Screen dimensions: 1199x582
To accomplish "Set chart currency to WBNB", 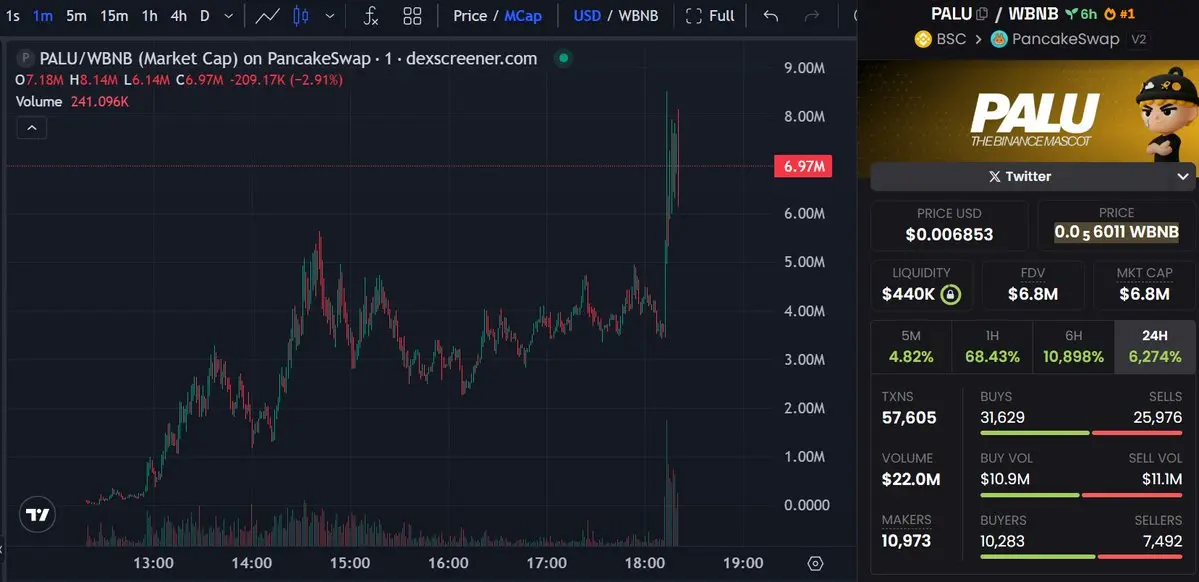I will pos(638,16).
